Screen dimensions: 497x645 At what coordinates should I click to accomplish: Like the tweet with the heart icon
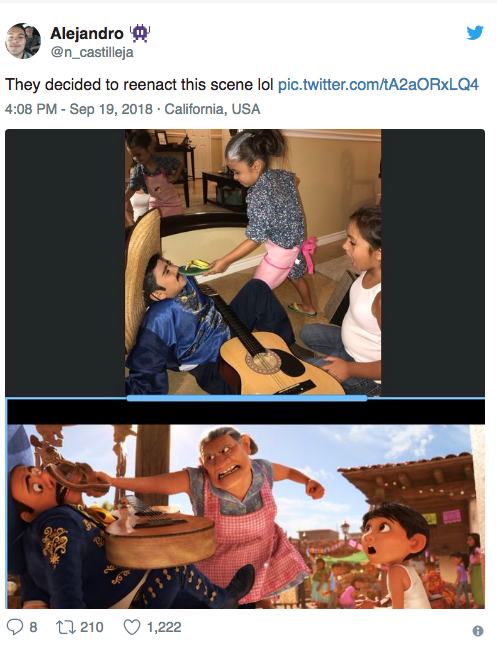click(132, 627)
